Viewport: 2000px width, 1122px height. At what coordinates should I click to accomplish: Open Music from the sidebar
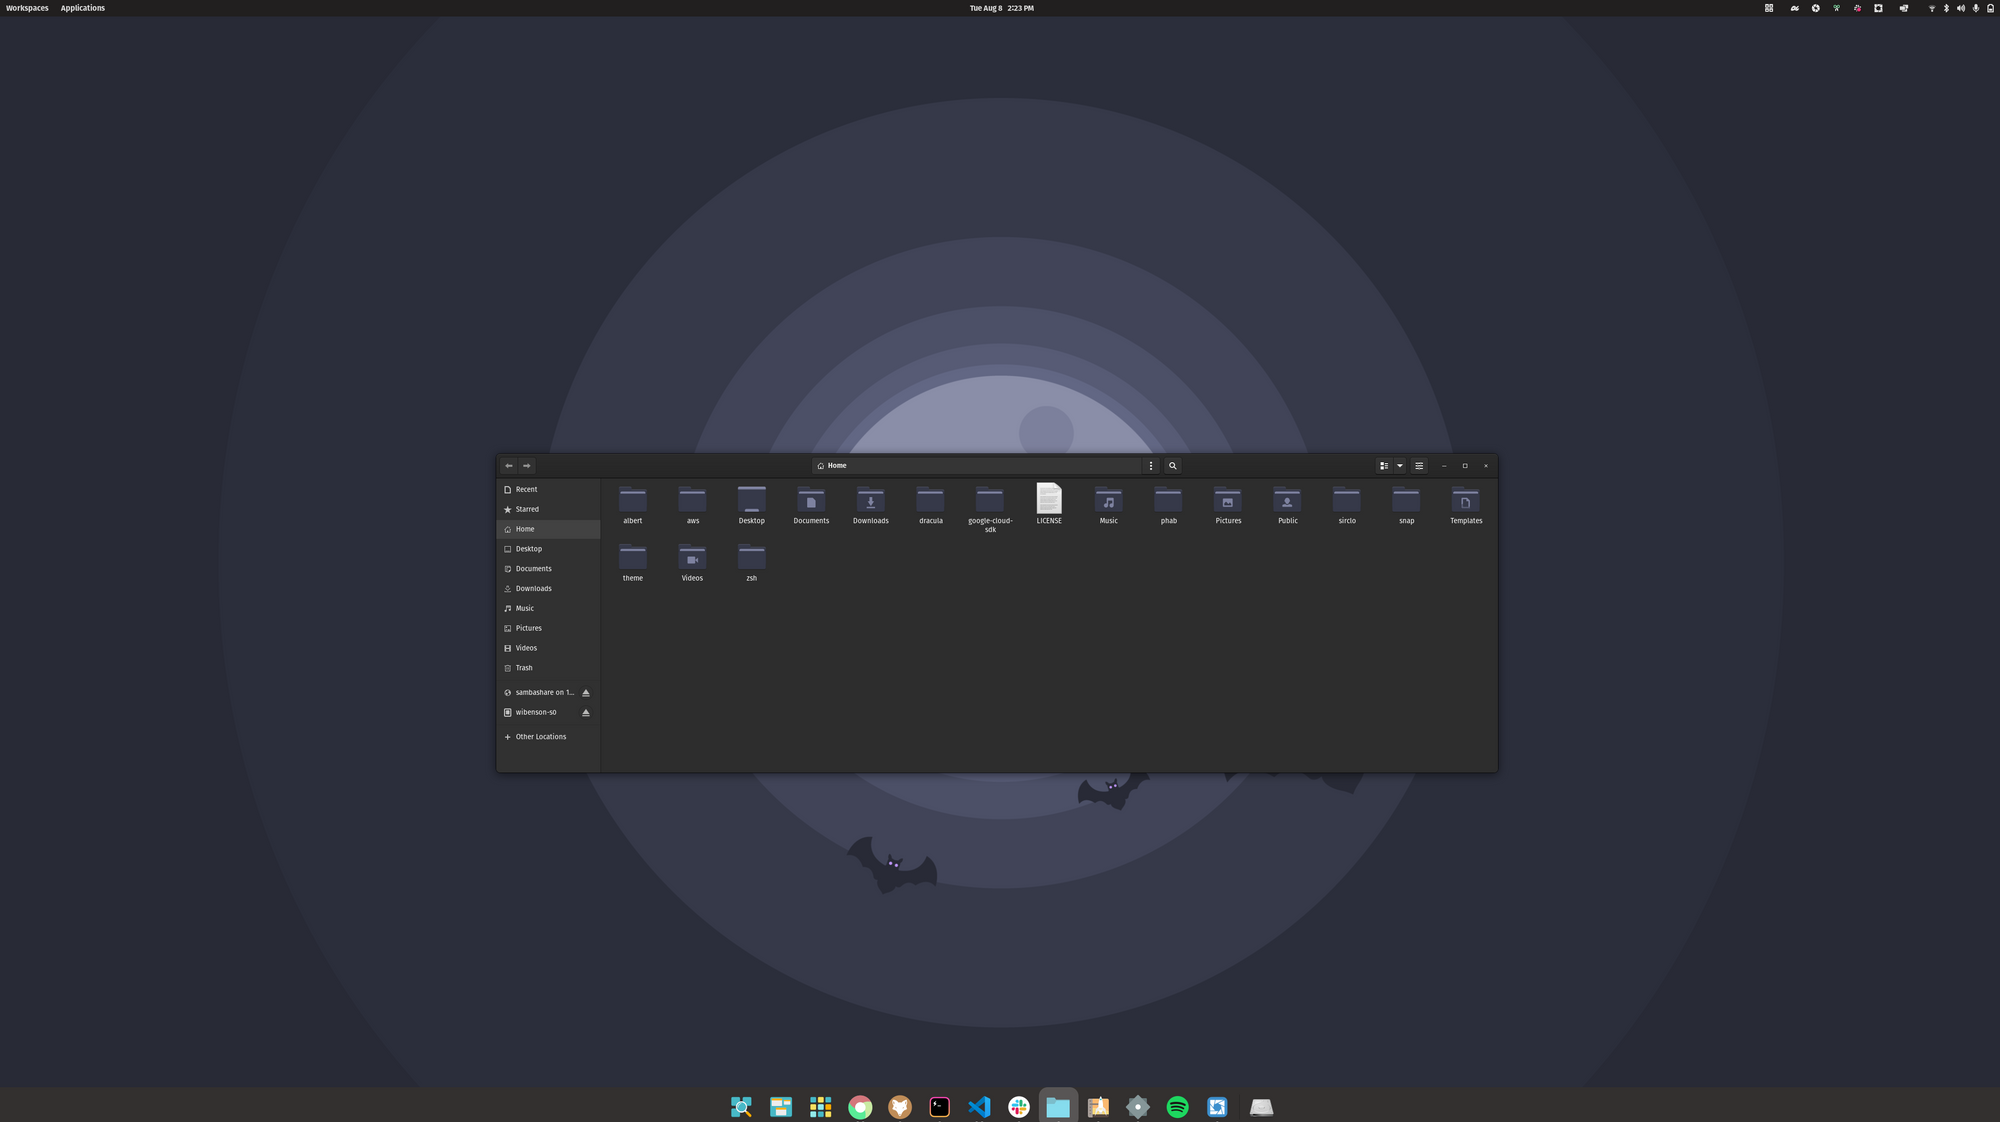tap(548, 609)
